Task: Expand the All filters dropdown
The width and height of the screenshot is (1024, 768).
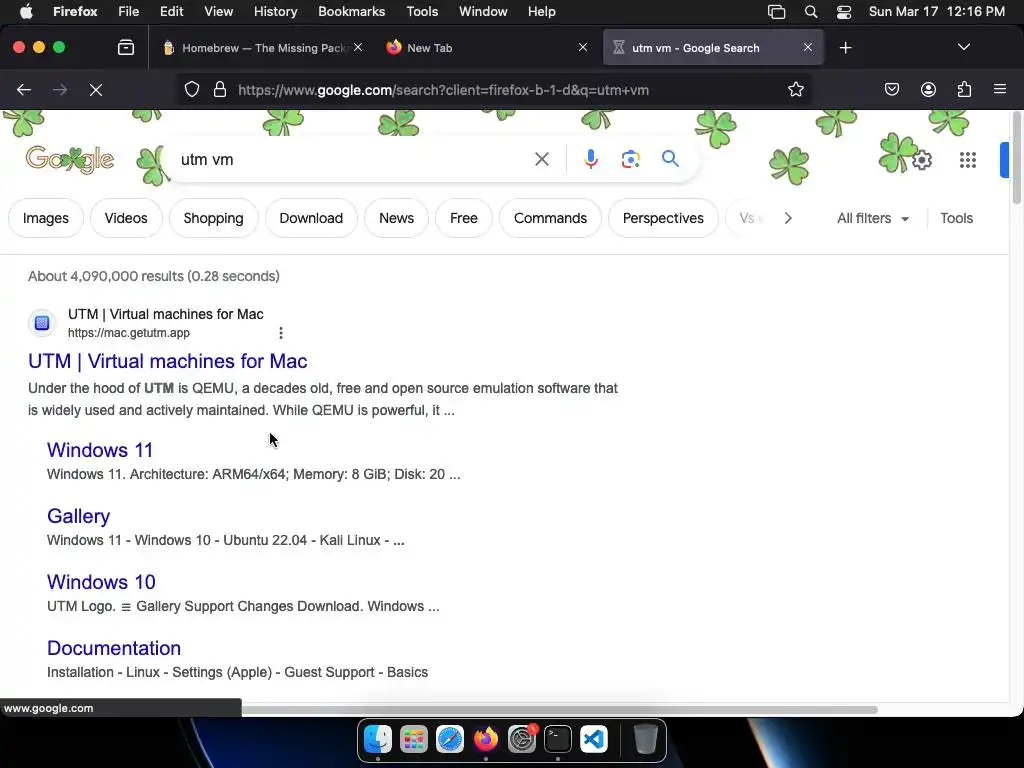Action: pyautogui.click(x=872, y=218)
